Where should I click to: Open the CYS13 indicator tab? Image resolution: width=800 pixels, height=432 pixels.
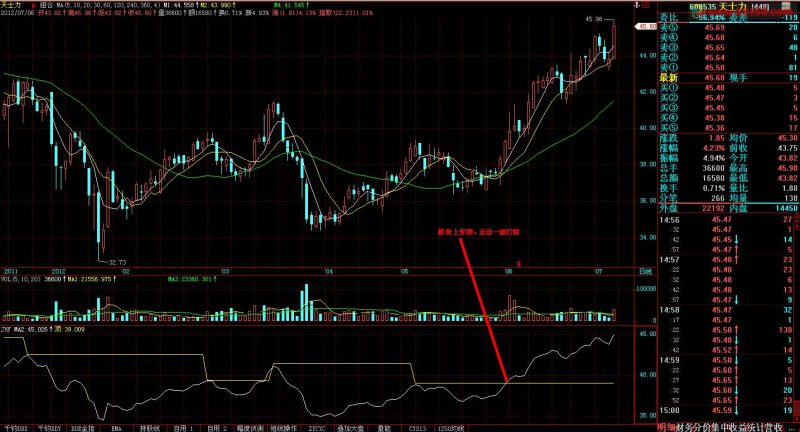point(417,428)
